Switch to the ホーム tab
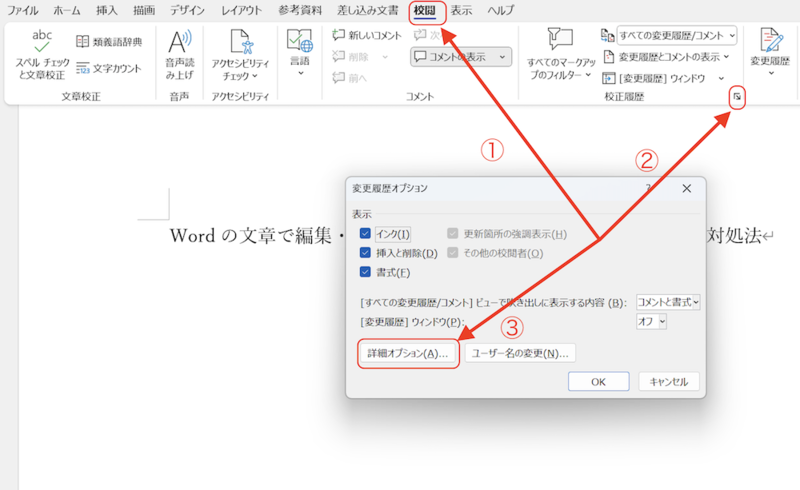The width and height of the screenshot is (800, 490). (67, 10)
